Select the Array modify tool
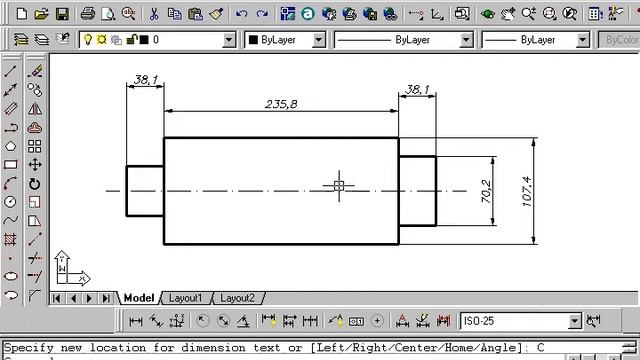640x360 pixels. [35, 146]
